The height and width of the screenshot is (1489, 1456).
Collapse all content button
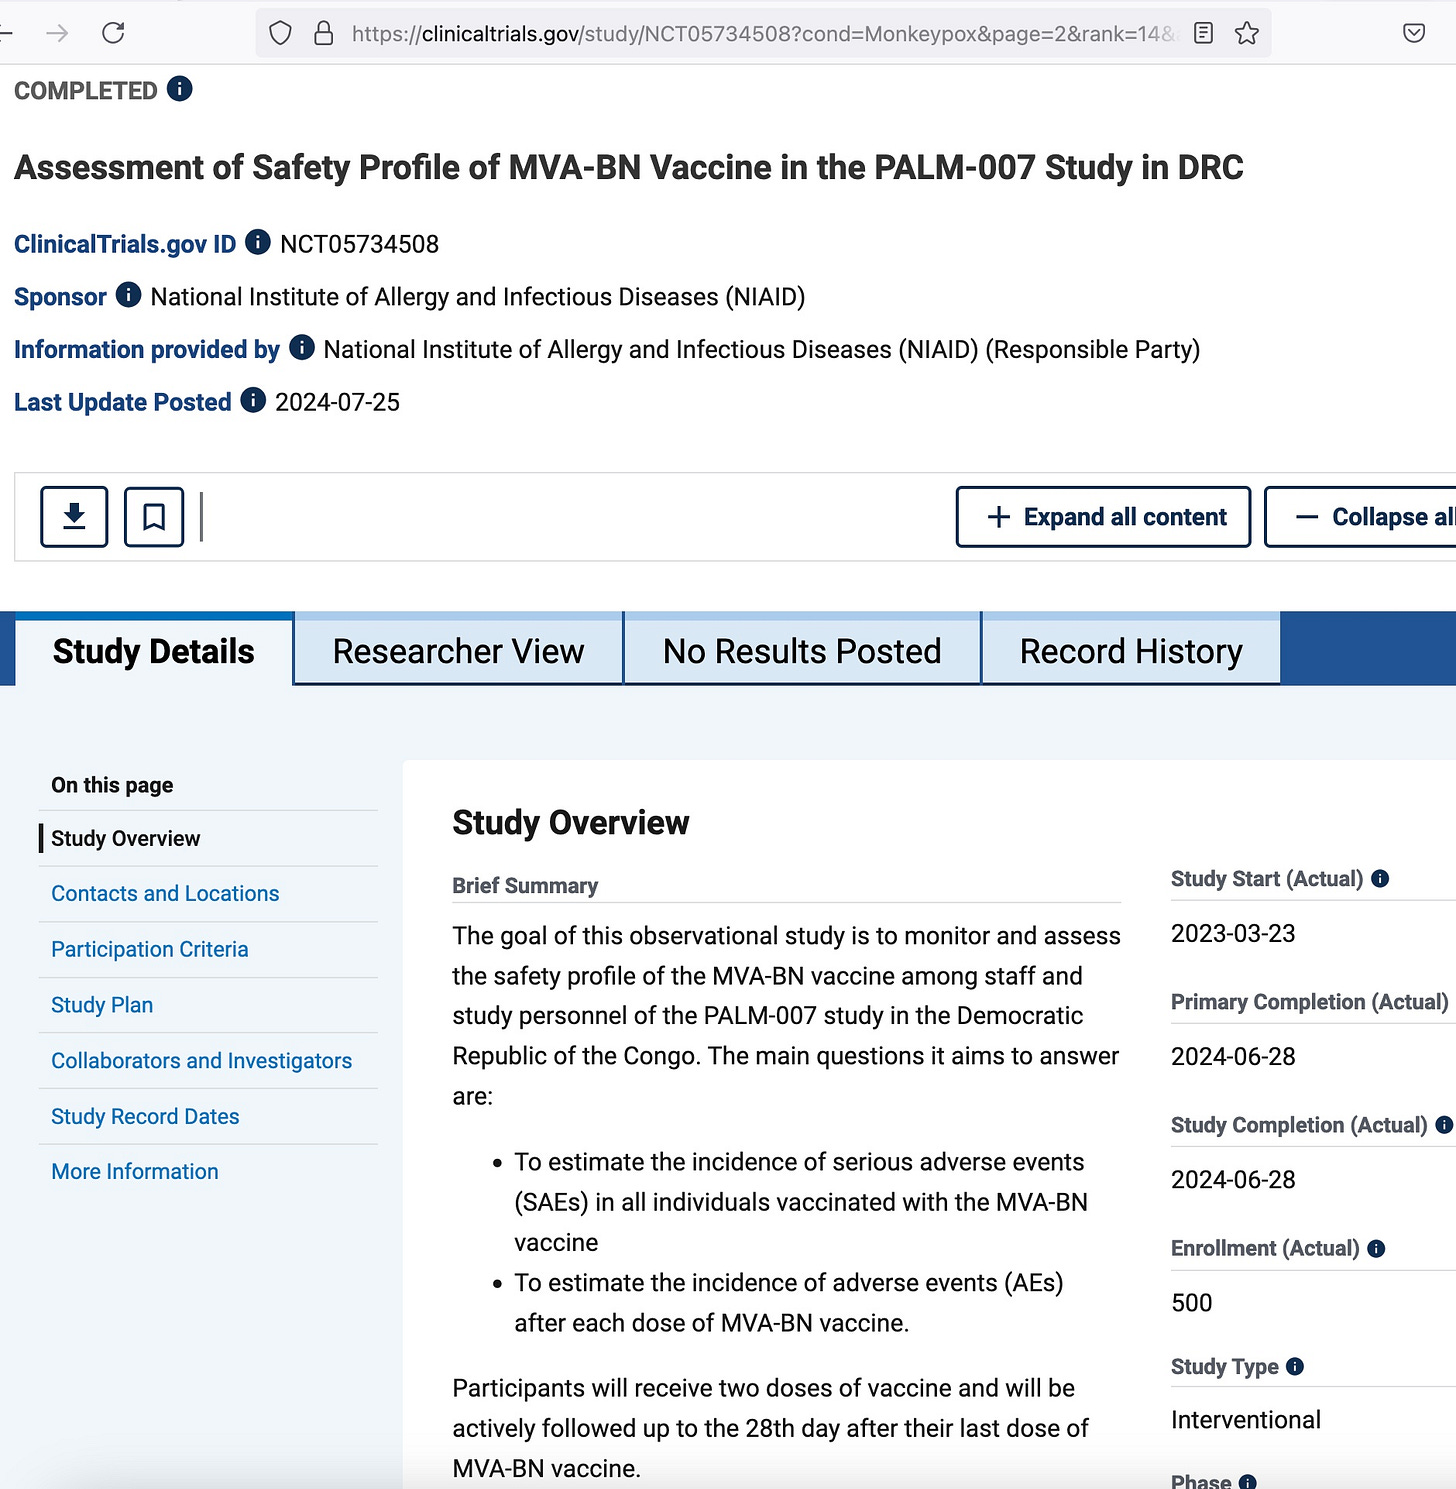pos(1360,517)
